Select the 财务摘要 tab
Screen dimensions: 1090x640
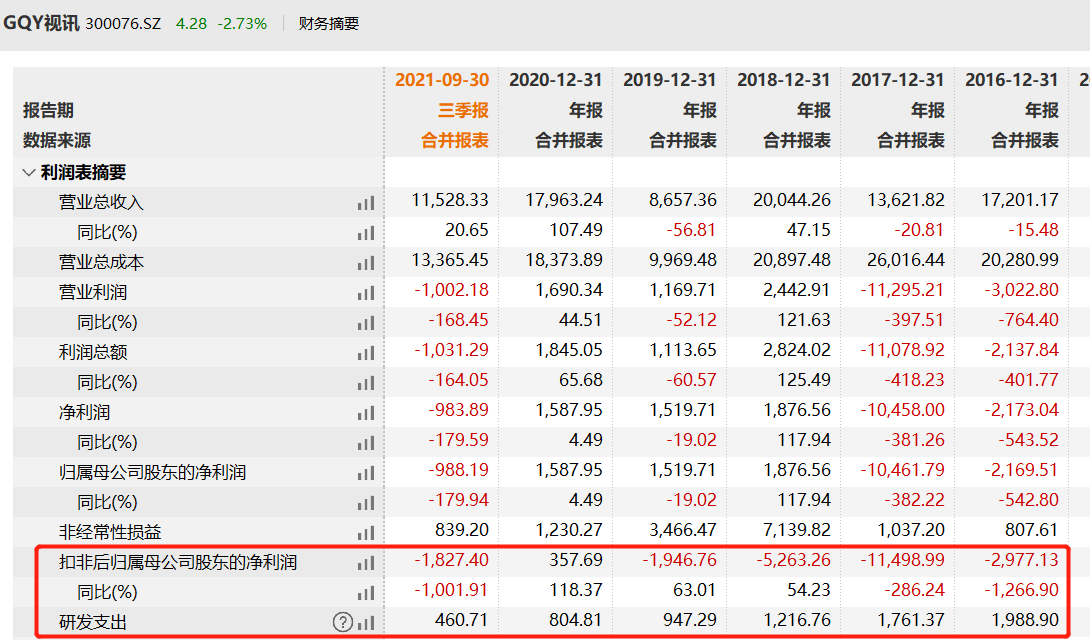tap(328, 23)
